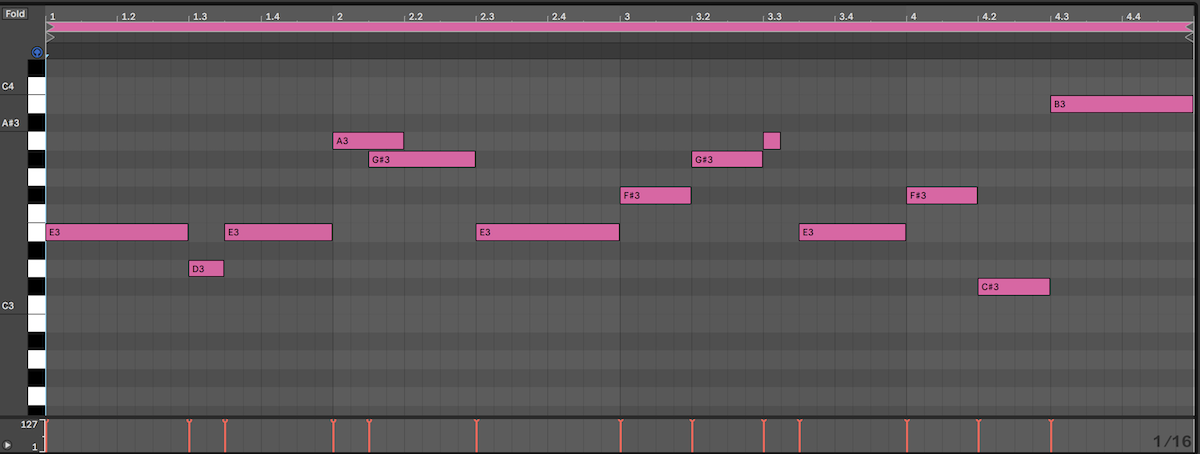1200x454 pixels.
Task: Click the B3 note
Action: click(x=1121, y=104)
